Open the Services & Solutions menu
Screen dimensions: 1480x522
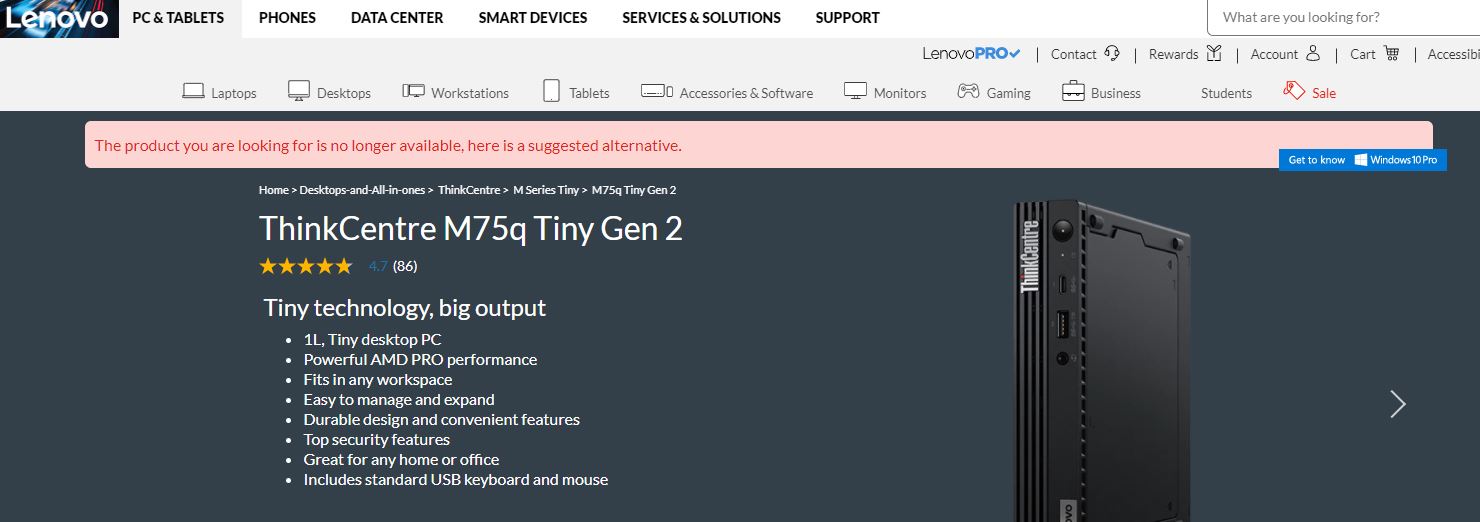(701, 18)
